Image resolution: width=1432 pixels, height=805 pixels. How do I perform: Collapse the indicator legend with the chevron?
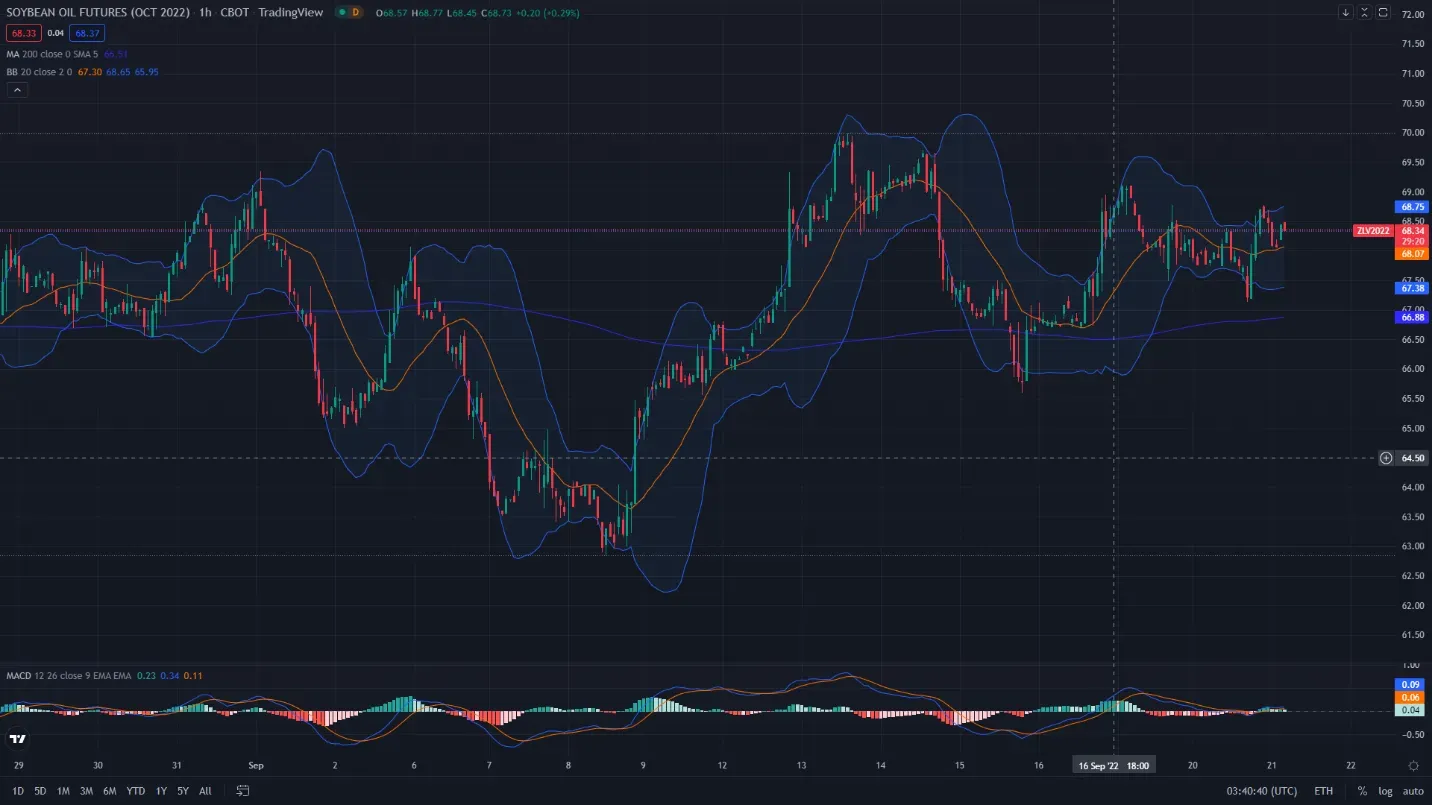pyautogui.click(x=18, y=90)
